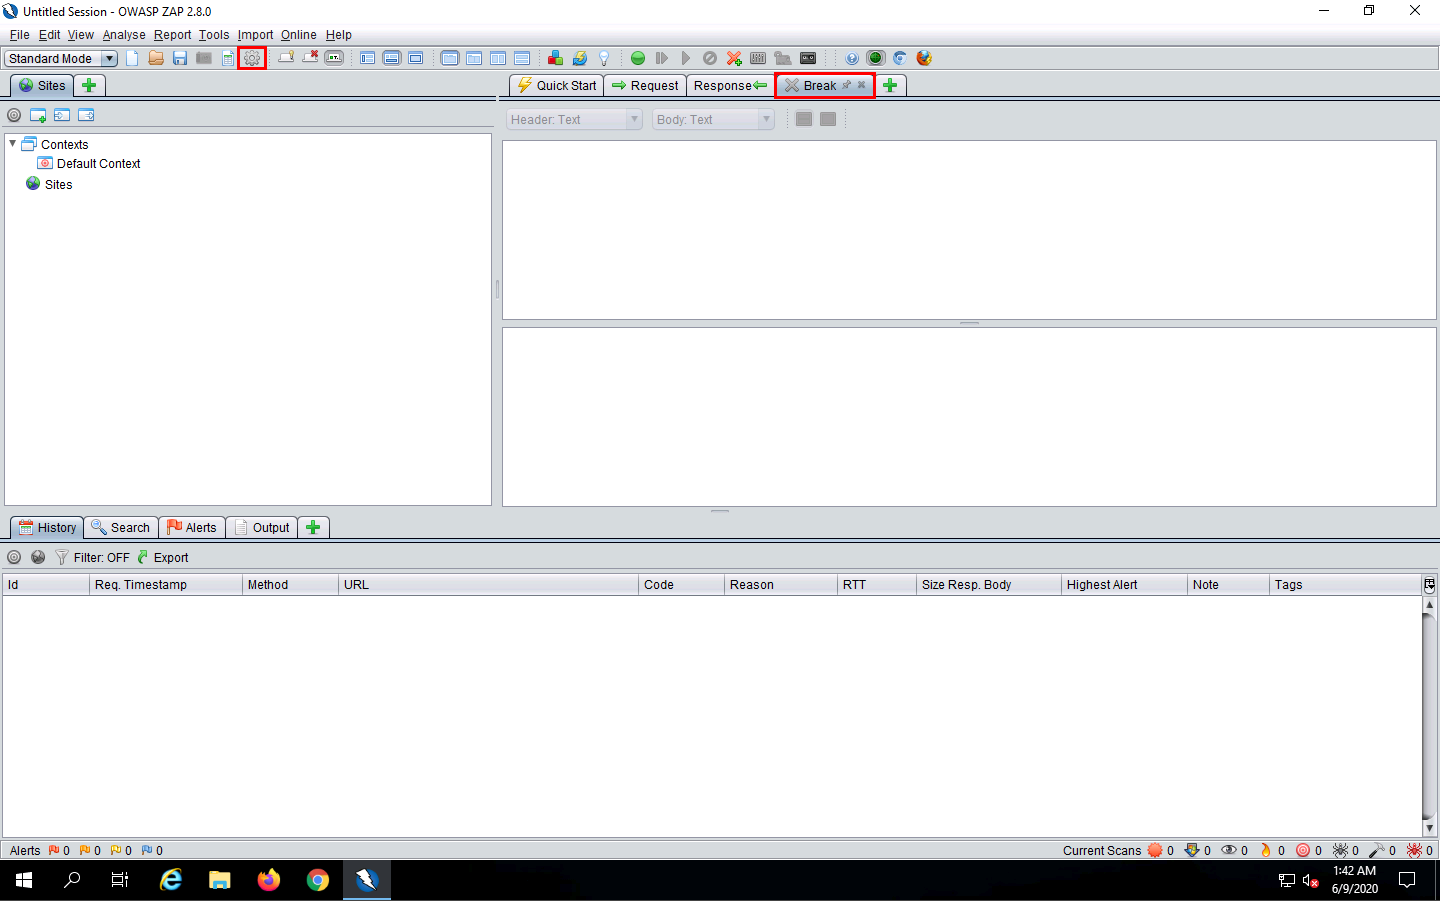Screen dimensions: 1440x901
Task: Click the new context icon above the tree
Action: (x=38, y=115)
